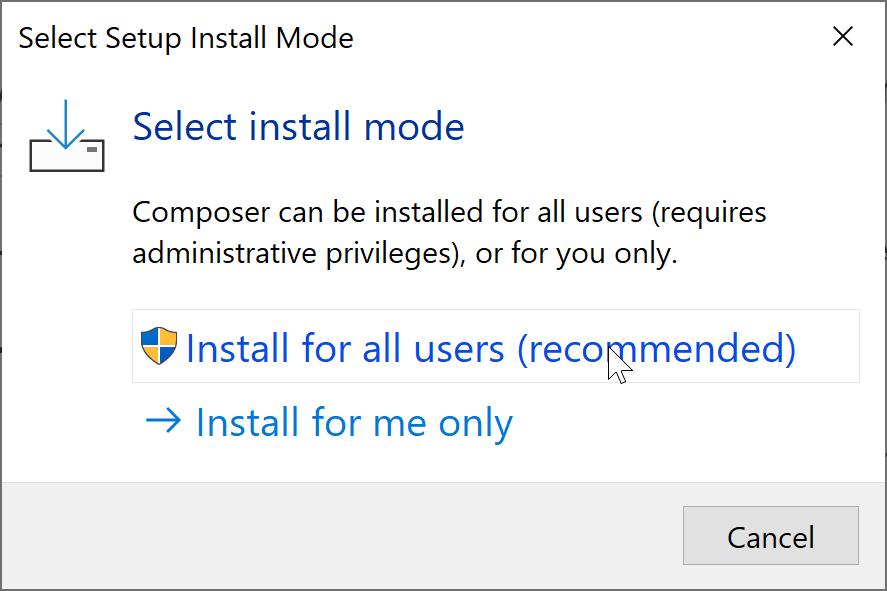Click the UAC shield icon
The height and width of the screenshot is (591, 887).
click(159, 346)
